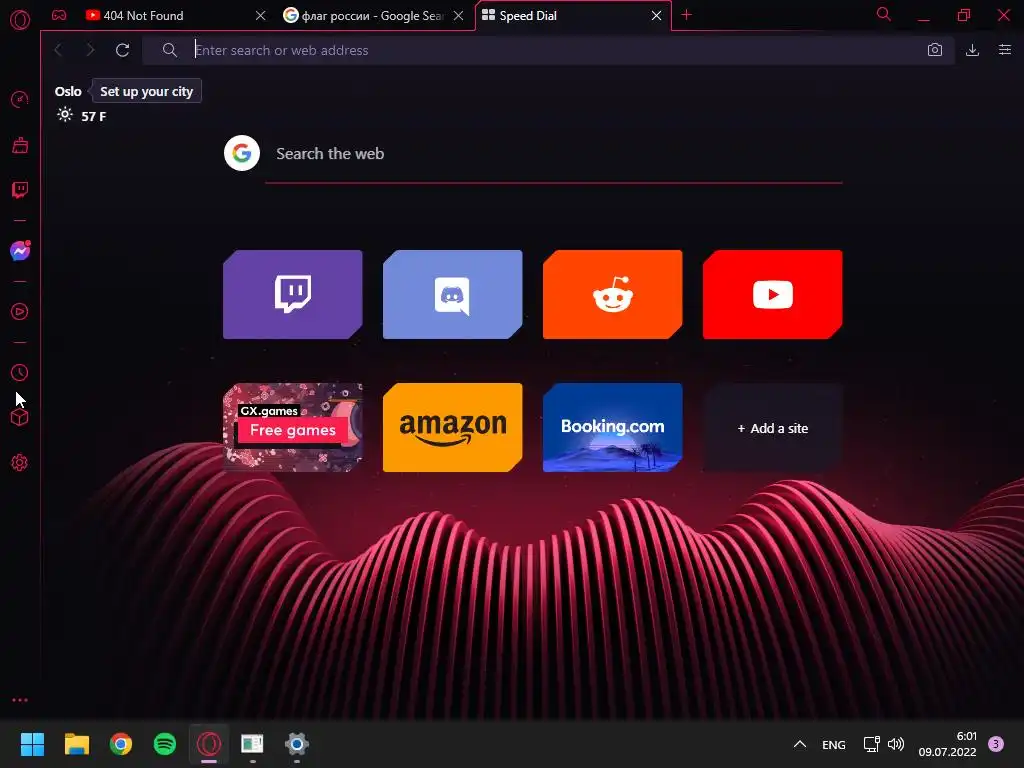Open GX.games Free games tile
Screen dimensions: 1024x768
pyautogui.click(x=293, y=428)
